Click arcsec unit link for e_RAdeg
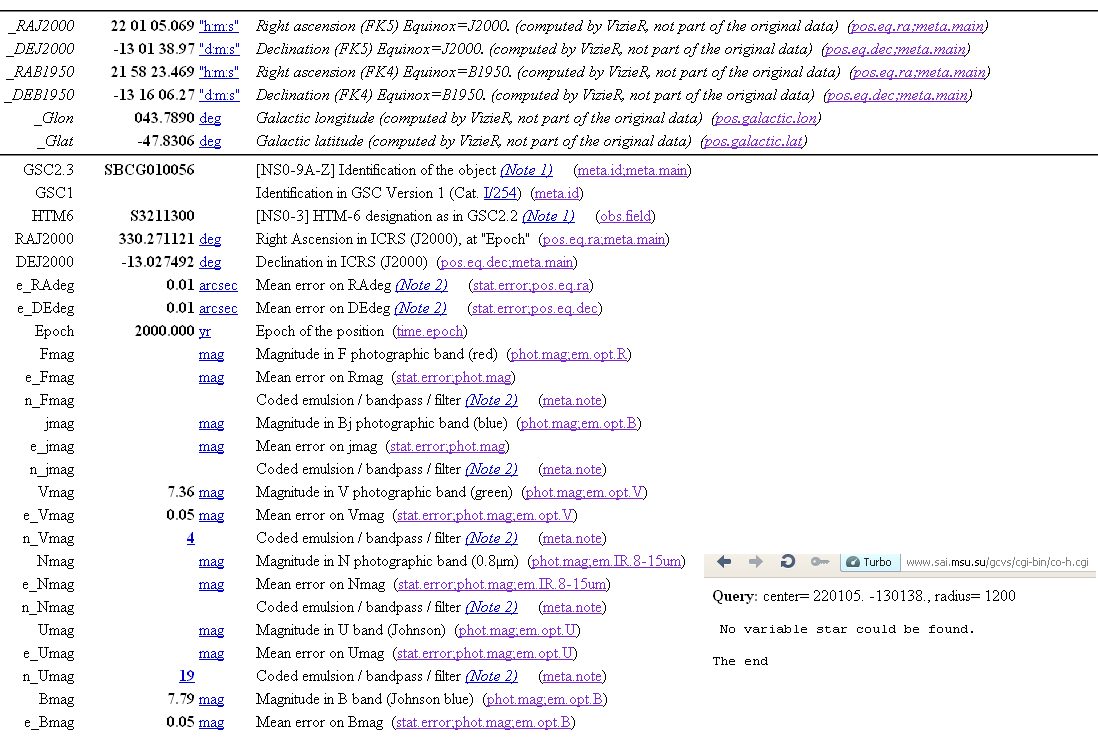The height and width of the screenshot is (737, 1098). 218,285
